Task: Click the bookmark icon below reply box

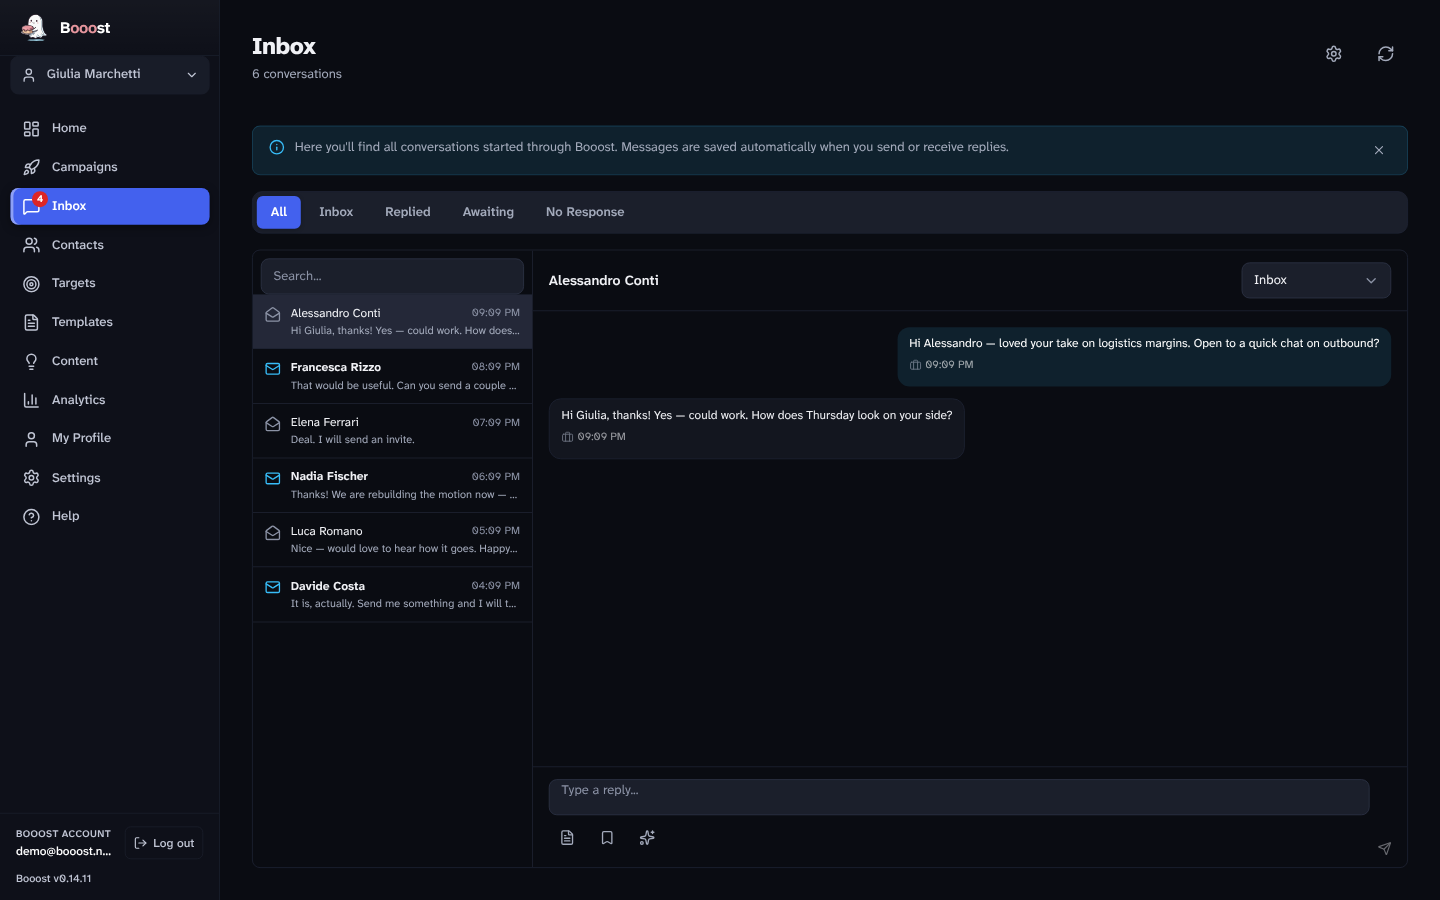Action: 607,838
